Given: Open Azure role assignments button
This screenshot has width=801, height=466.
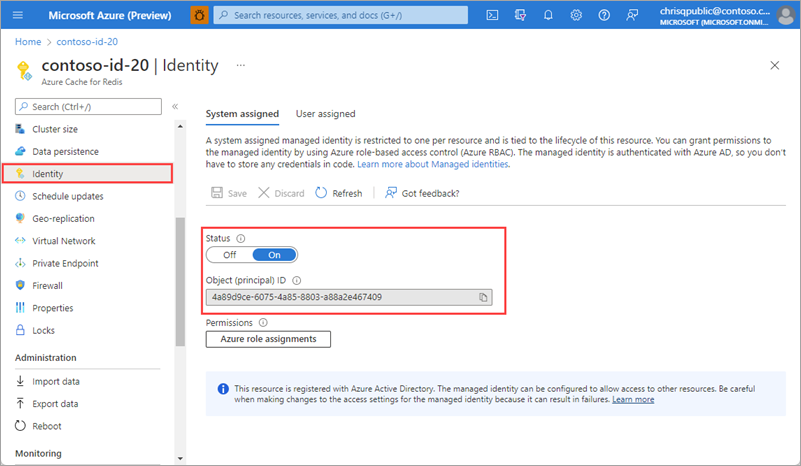Looking at the screenshot, I should [x=268, y=339].
